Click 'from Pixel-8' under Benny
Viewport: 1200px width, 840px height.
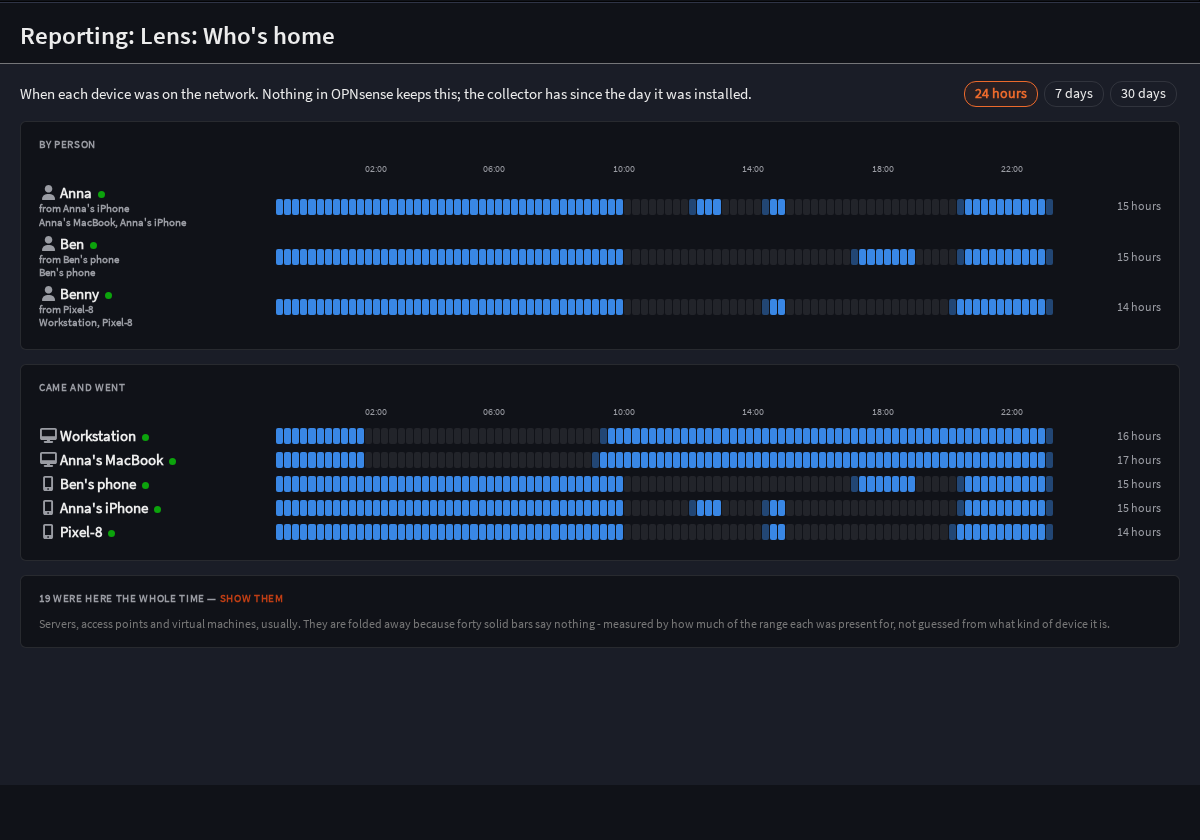point(66,309)
